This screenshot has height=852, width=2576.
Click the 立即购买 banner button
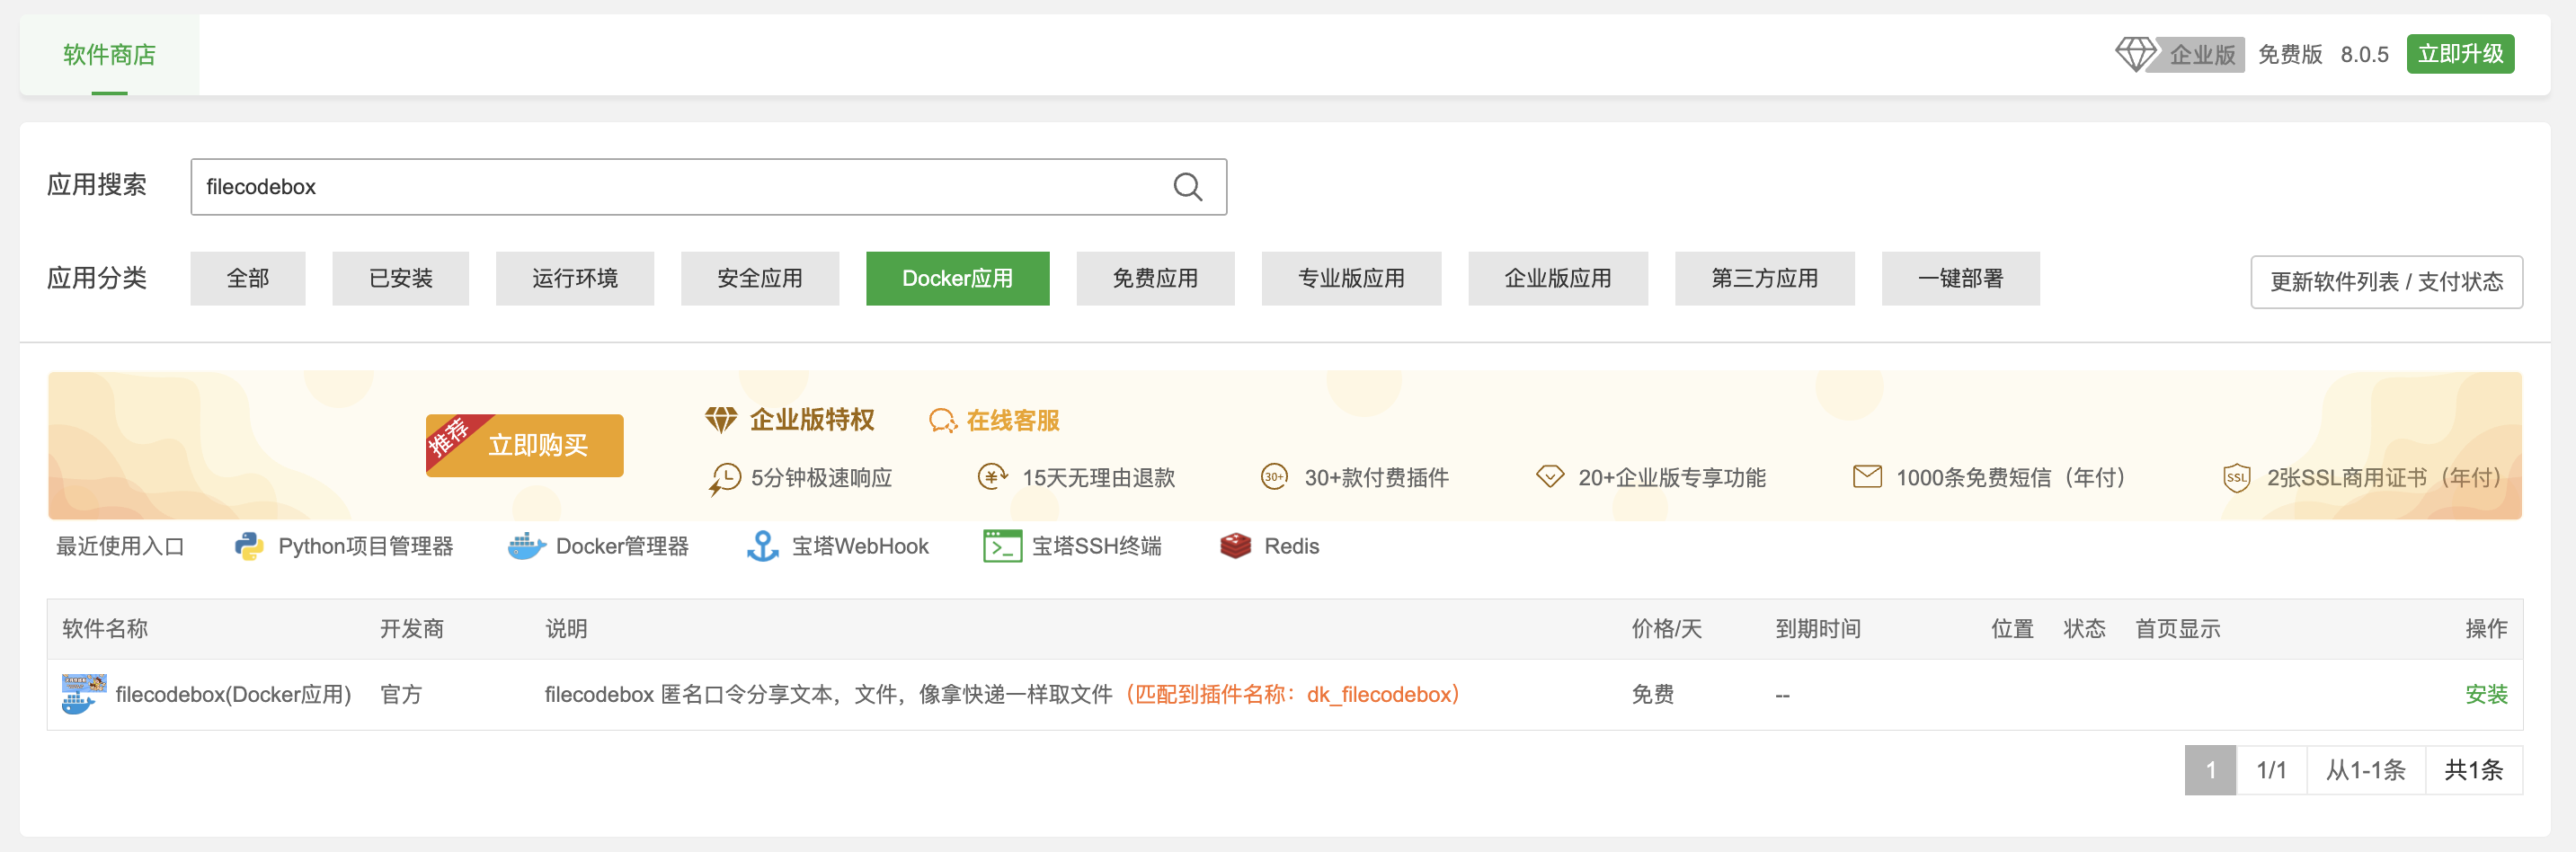[x=525, y=446]
